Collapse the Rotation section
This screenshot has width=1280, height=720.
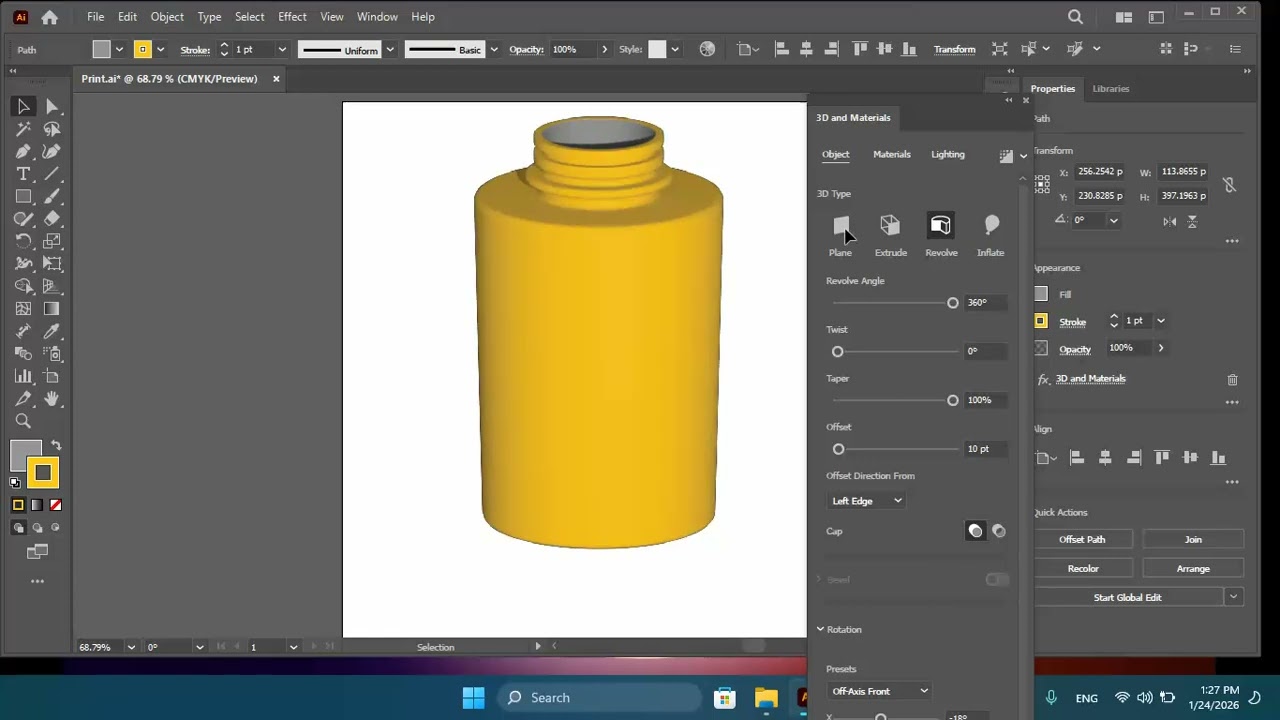[820, 629]
